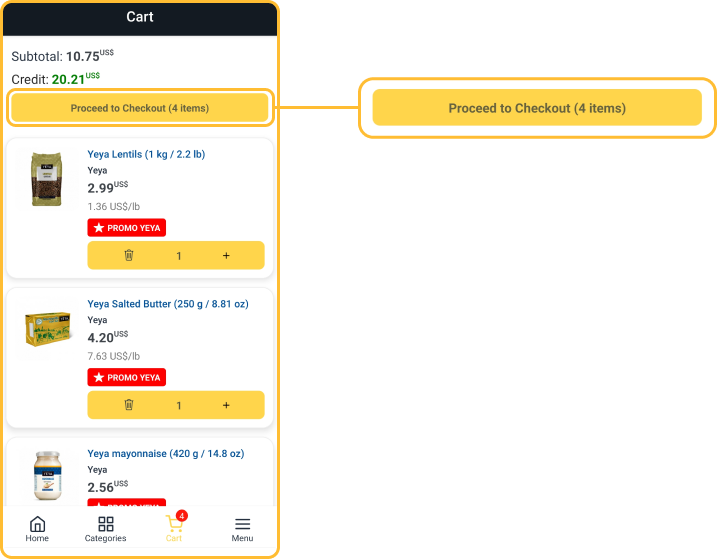Select the Salted Butter quantity value

click(x=179, y=405)
